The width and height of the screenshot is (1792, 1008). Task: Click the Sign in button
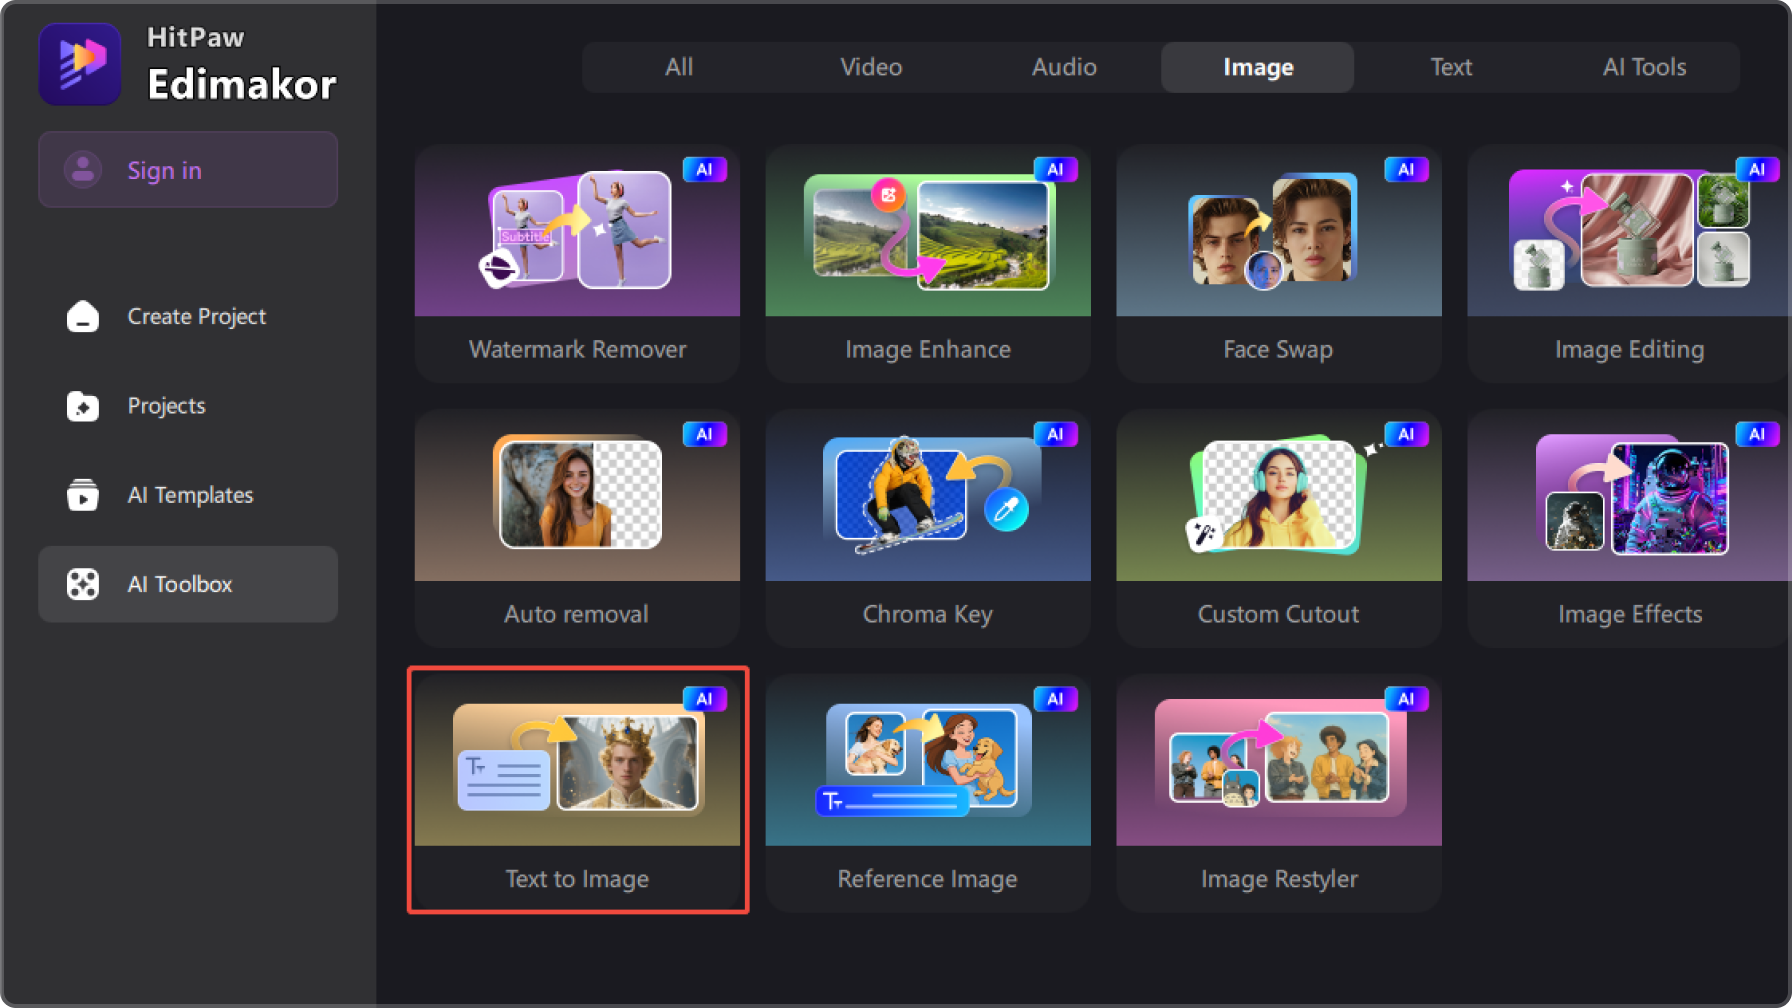(x=188, y=170)
